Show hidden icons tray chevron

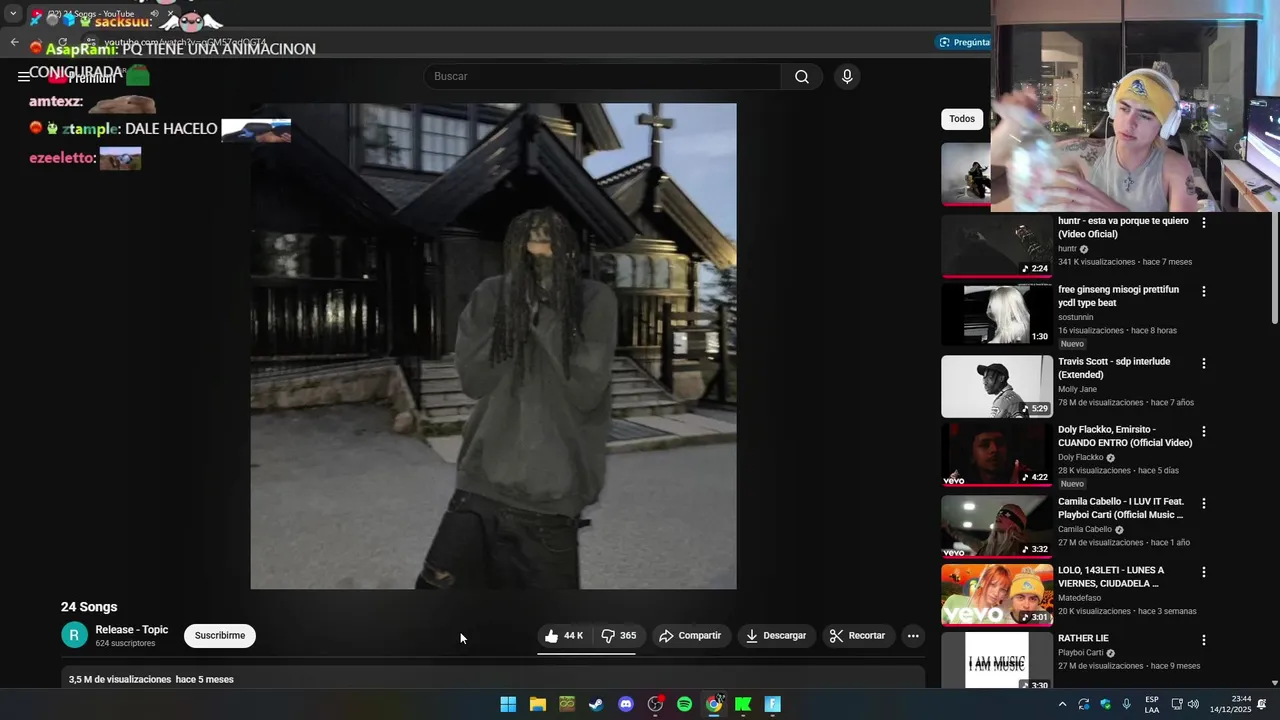(1062, 704)
